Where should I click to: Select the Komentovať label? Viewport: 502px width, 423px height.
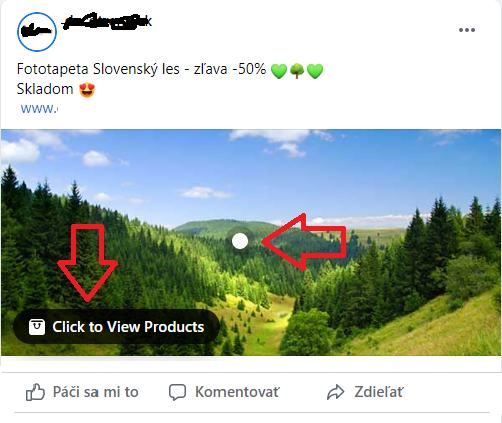tap(237, 392)
